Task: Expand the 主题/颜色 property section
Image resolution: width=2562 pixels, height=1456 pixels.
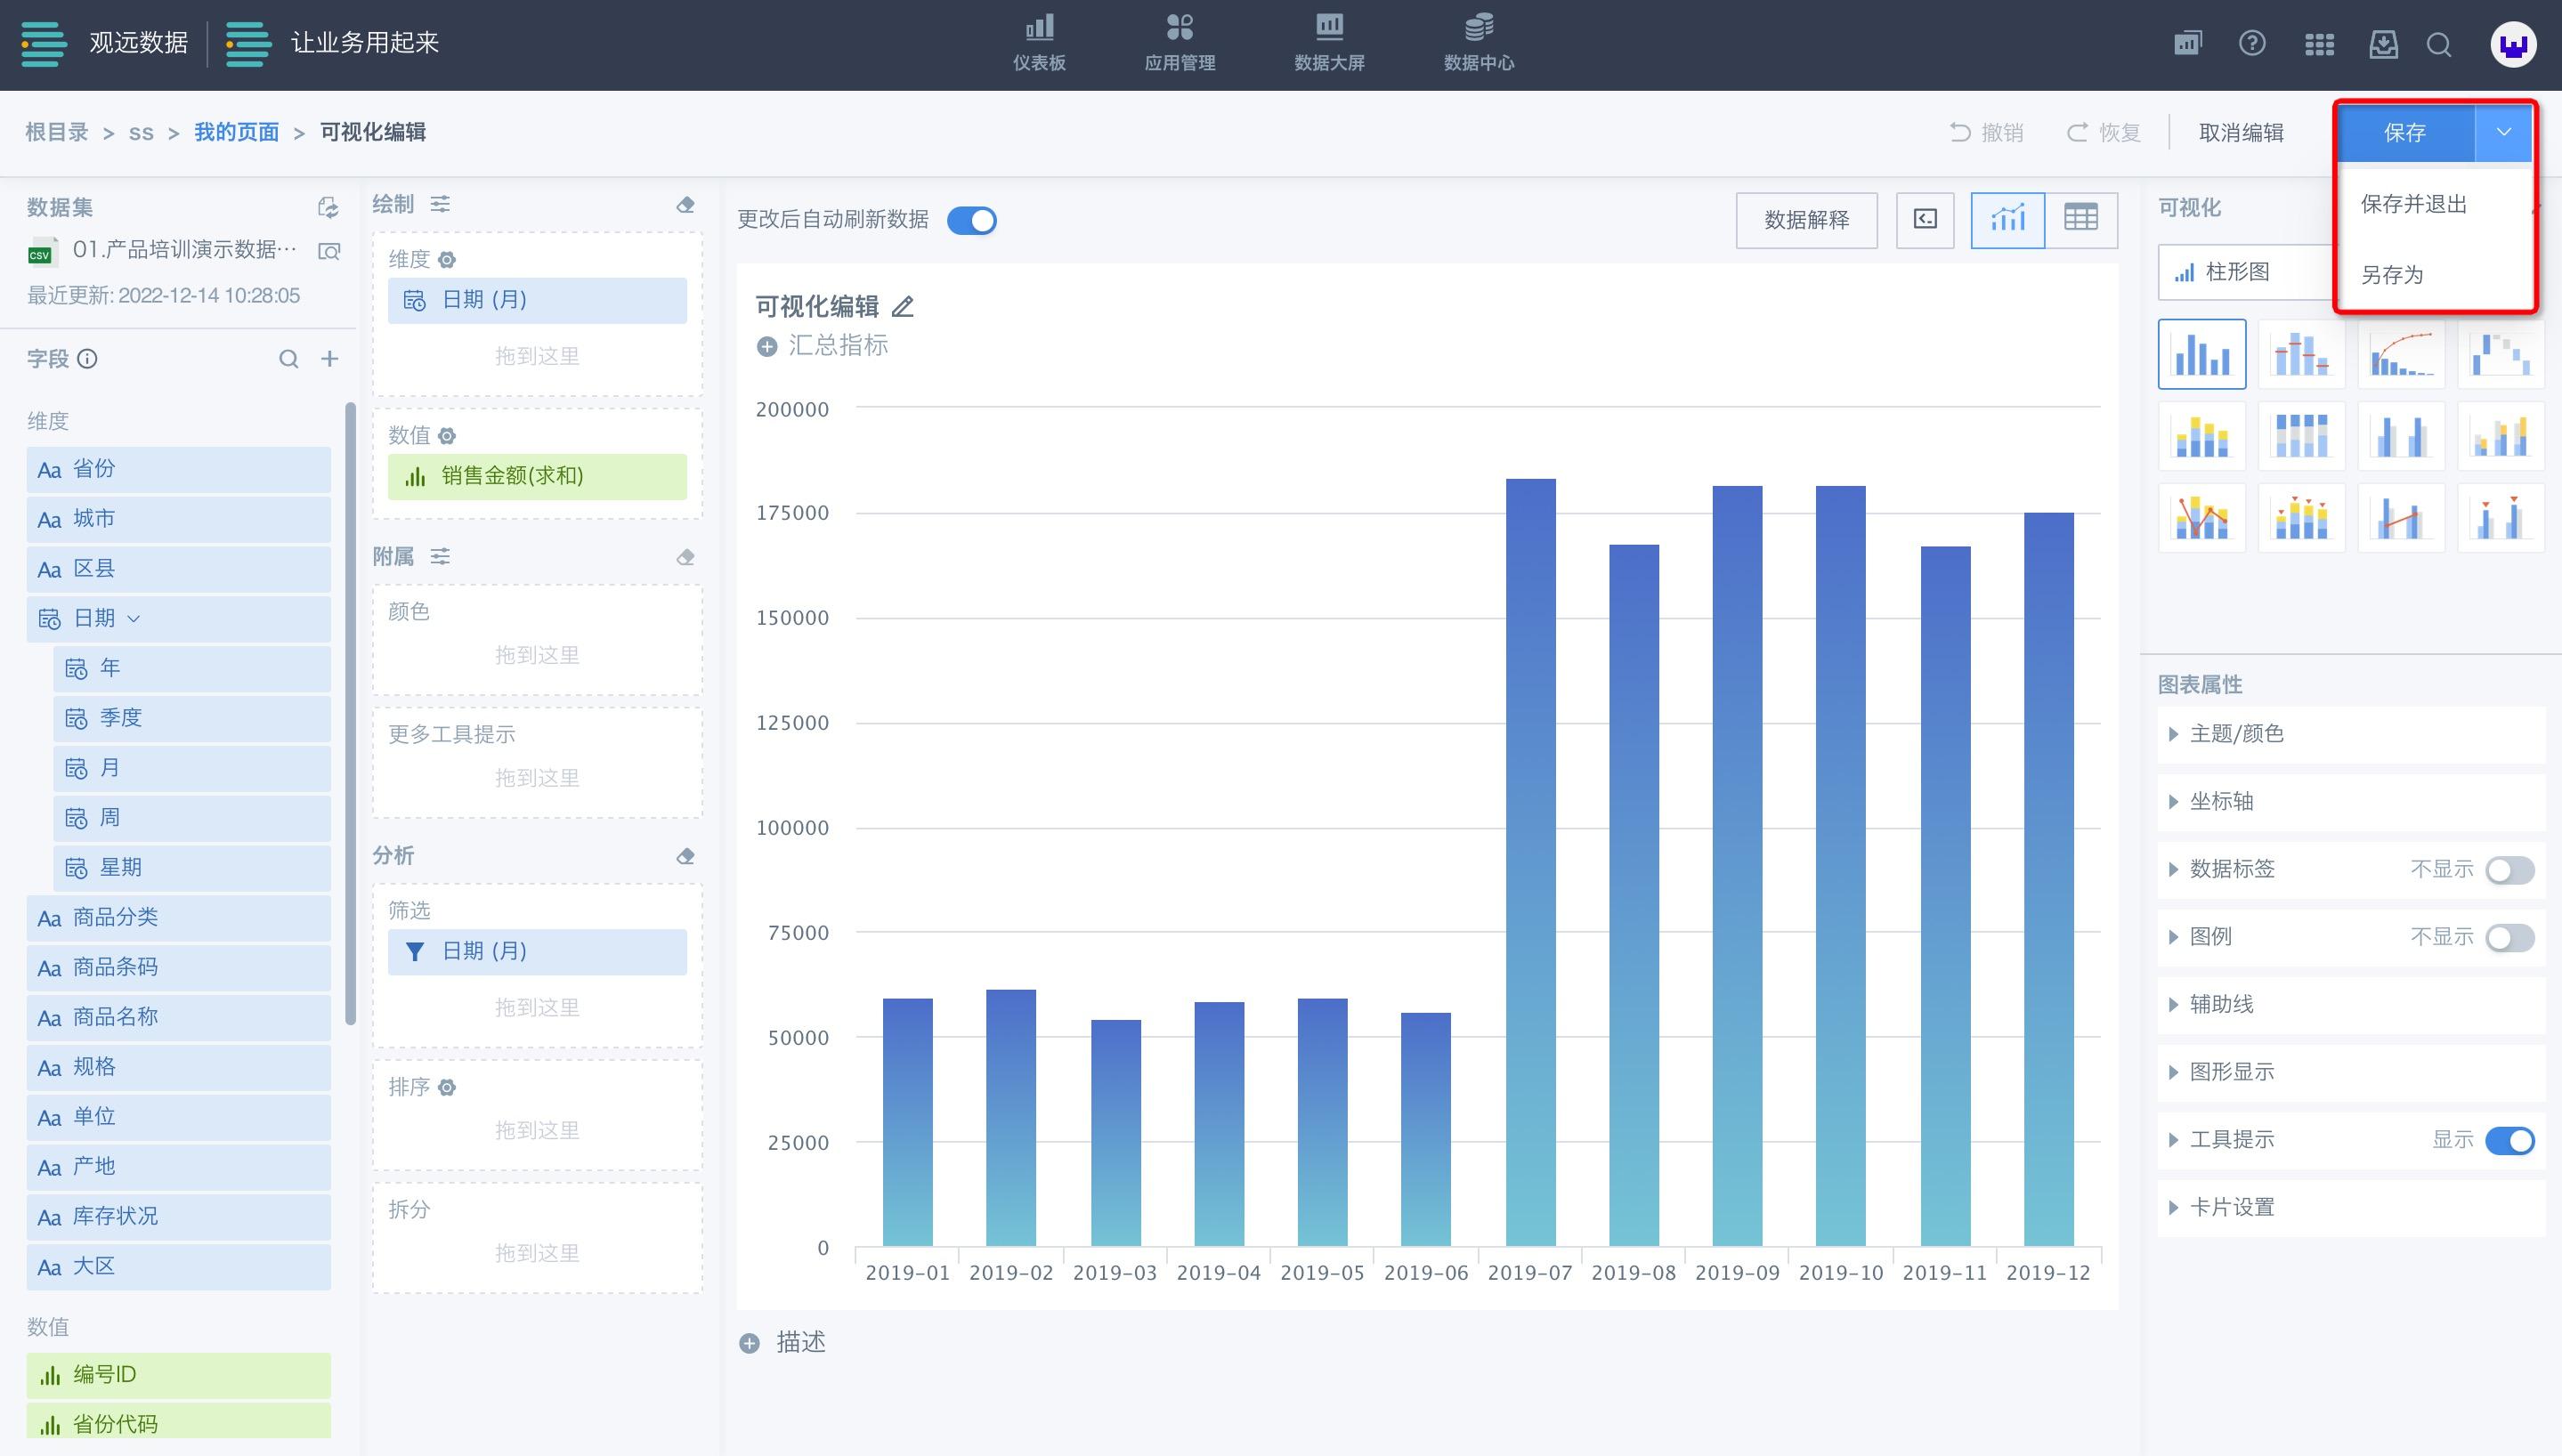Action: [x=2236, y=734]
